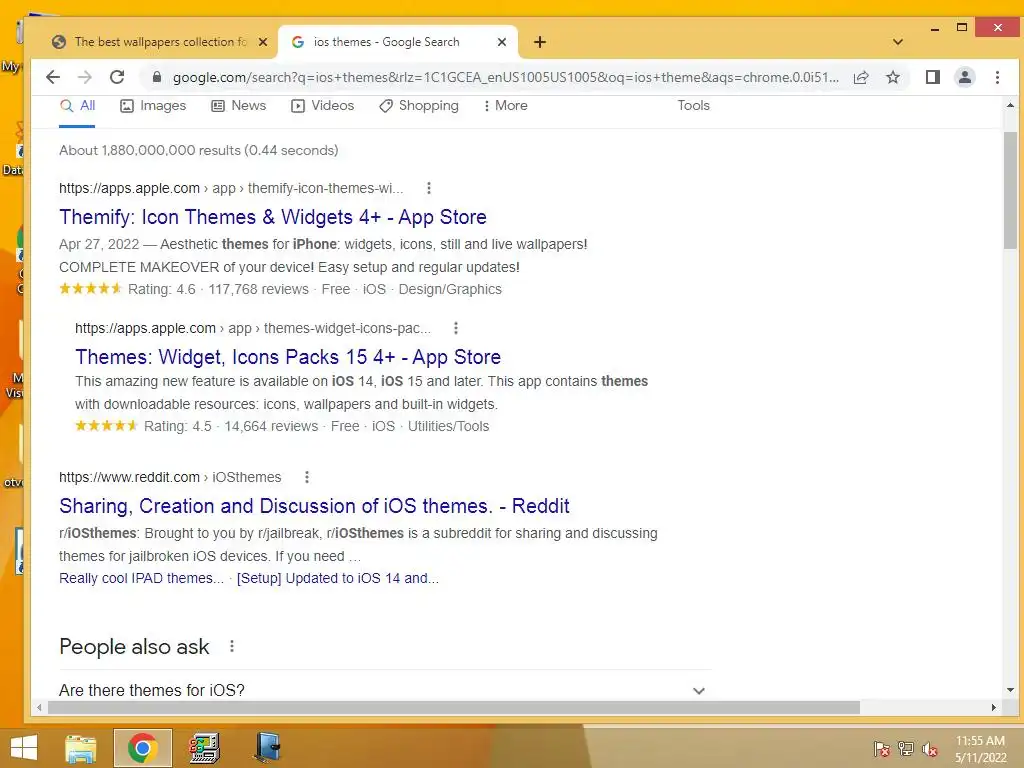Open options for the reddit result
Viewport: 1024px width, 768px height.
pos(306,477)
